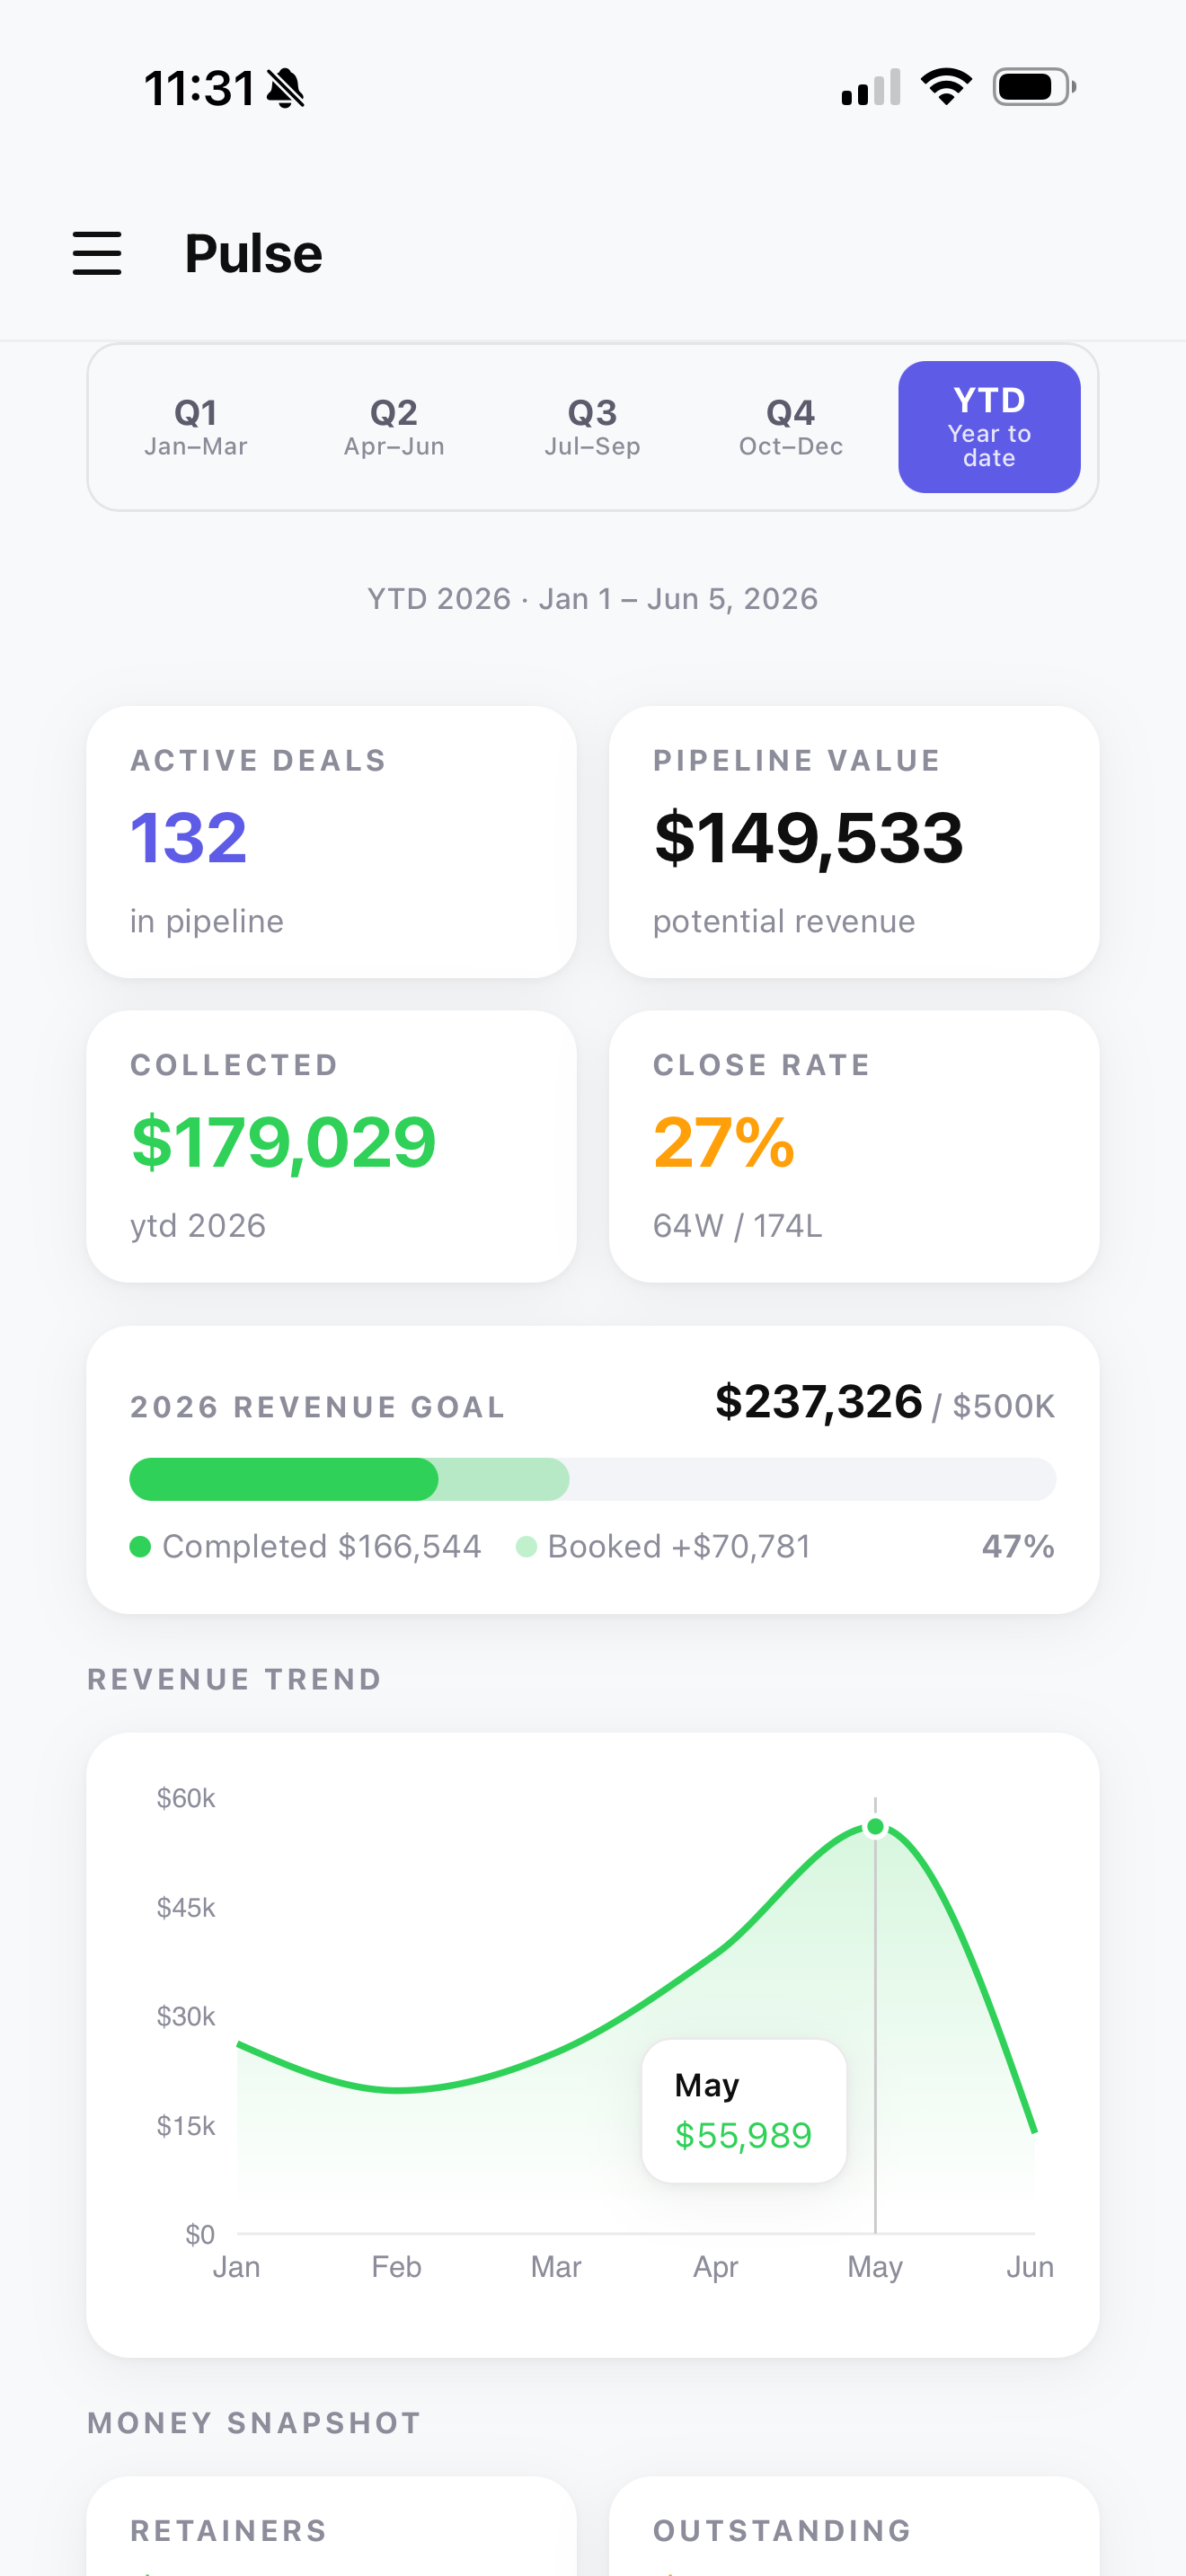The image size is (1186, 2576).
Task: Tap the Revenue Trend section heading
Action: [x=235, y=1679]
